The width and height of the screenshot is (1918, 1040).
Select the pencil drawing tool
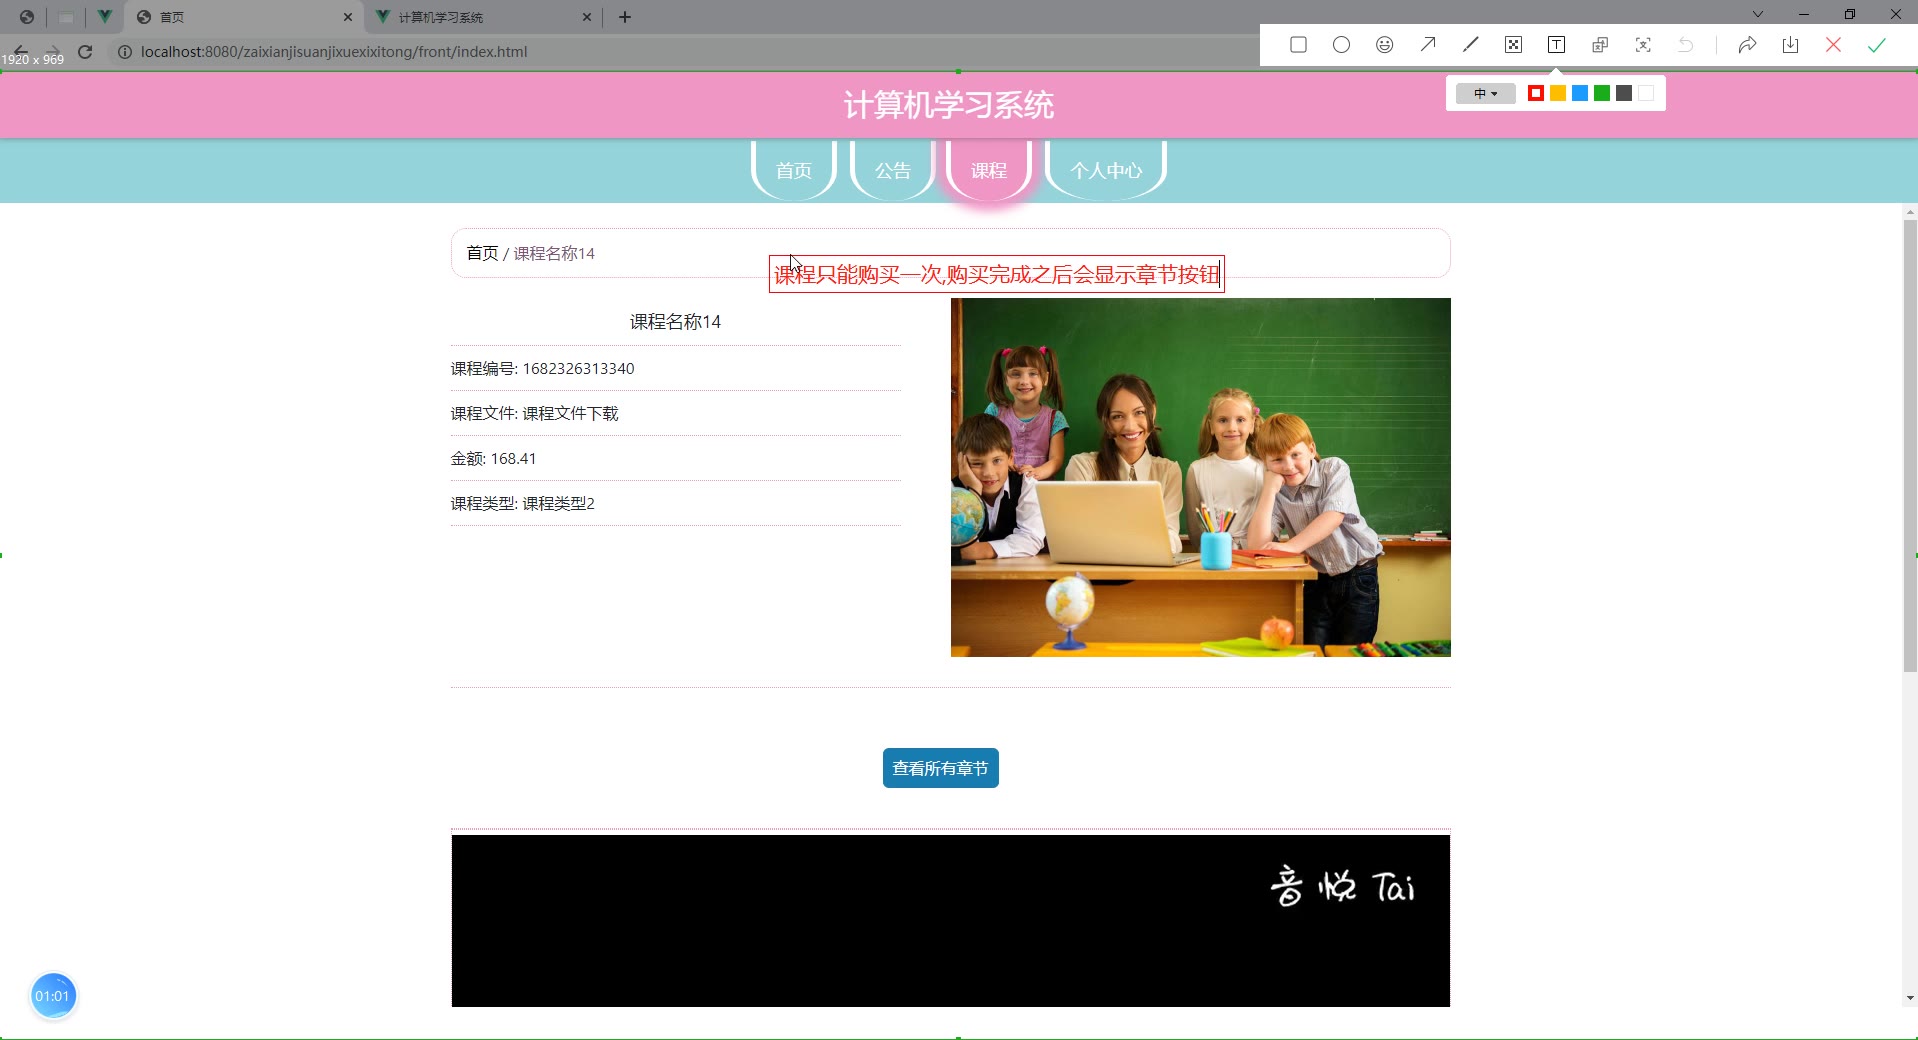(1470, 45)
